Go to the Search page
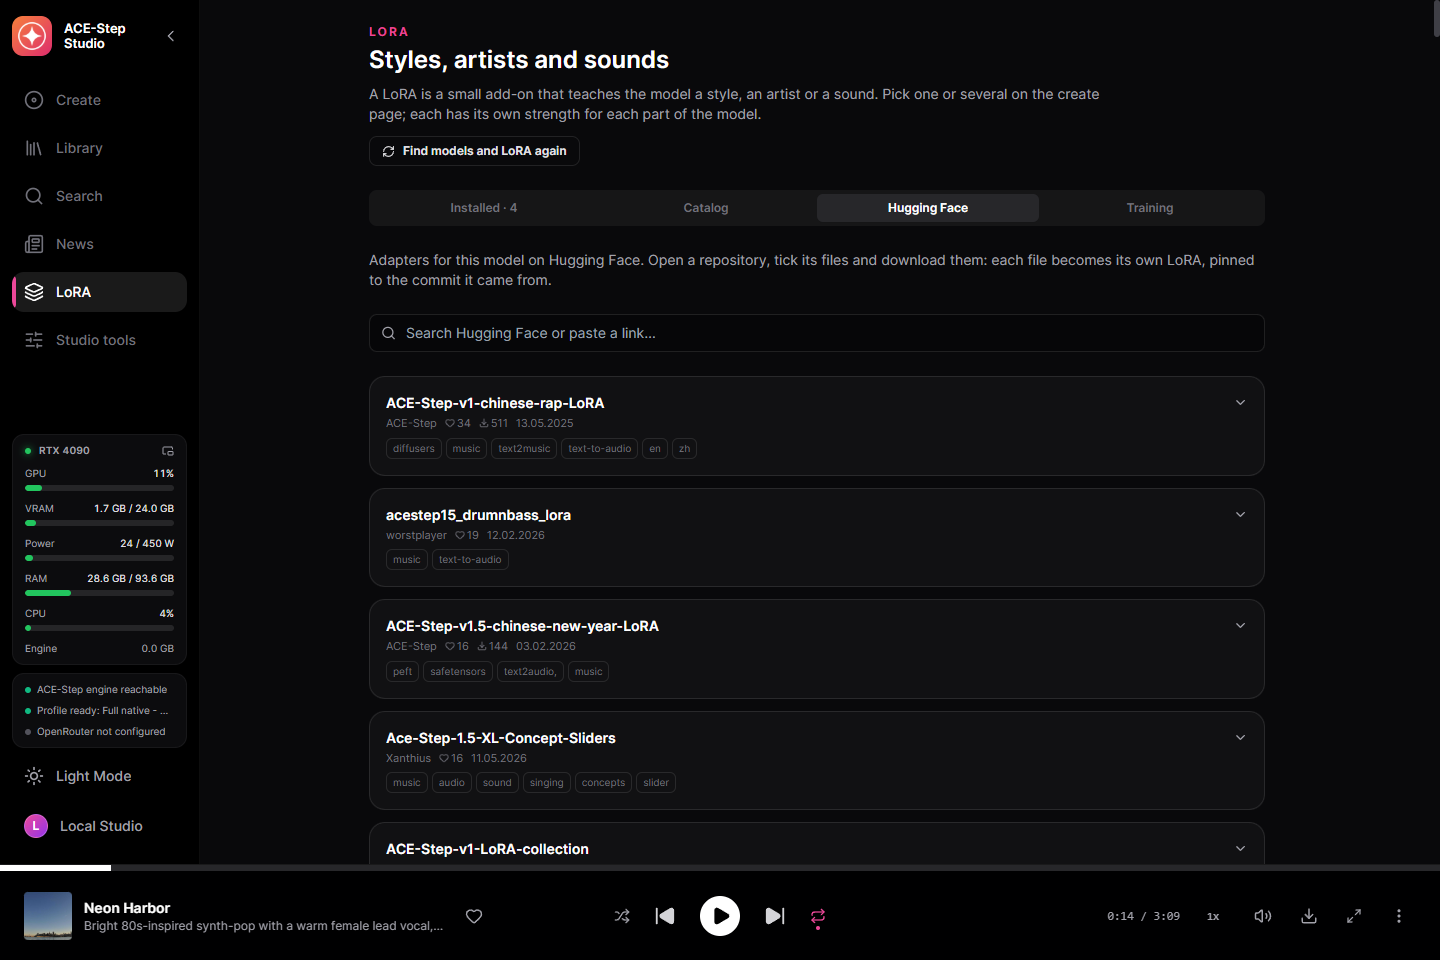This screenshot has height=960, width=1440. (99, 196)
